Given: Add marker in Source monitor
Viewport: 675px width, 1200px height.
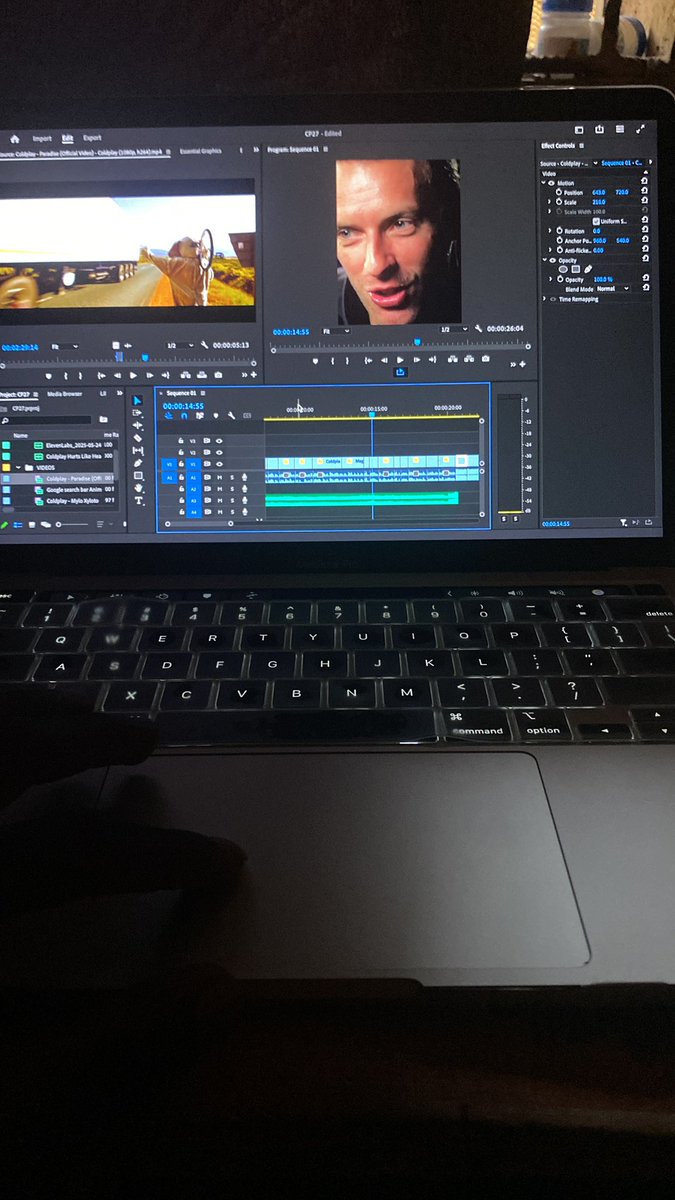Looking at the screenshot, I should pyautogui.click(x=49, y=375).
